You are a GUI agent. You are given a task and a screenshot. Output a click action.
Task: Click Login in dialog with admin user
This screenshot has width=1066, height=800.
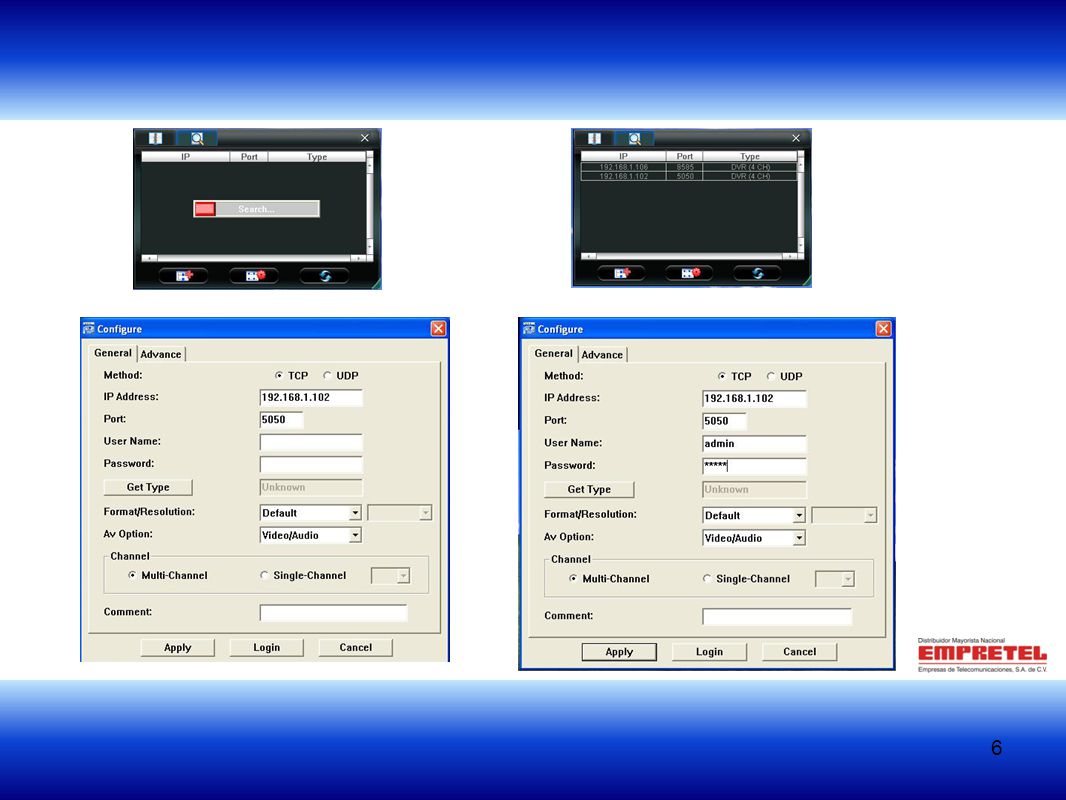(709, 652)
